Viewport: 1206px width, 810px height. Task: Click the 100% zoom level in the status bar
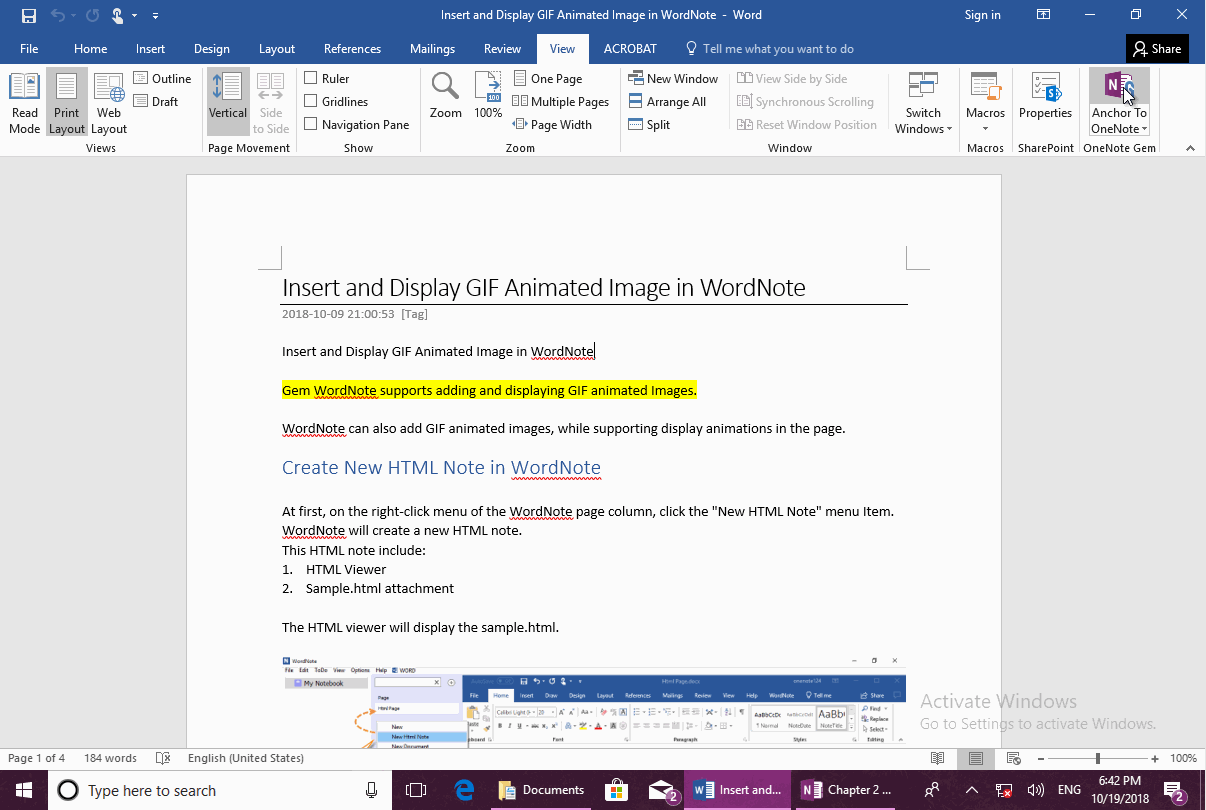pyautogui.click(x=1183, y=759)
